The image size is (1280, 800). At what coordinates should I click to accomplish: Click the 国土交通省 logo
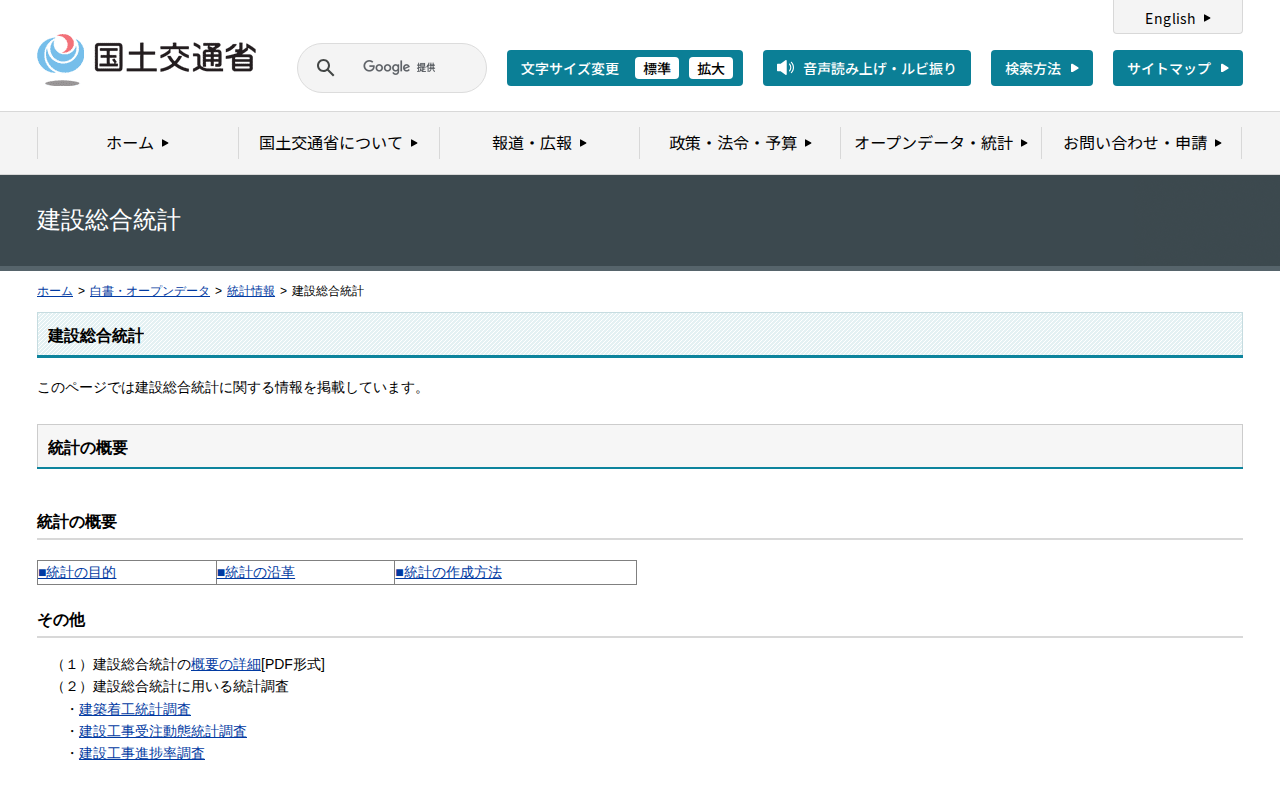[146, 60]
